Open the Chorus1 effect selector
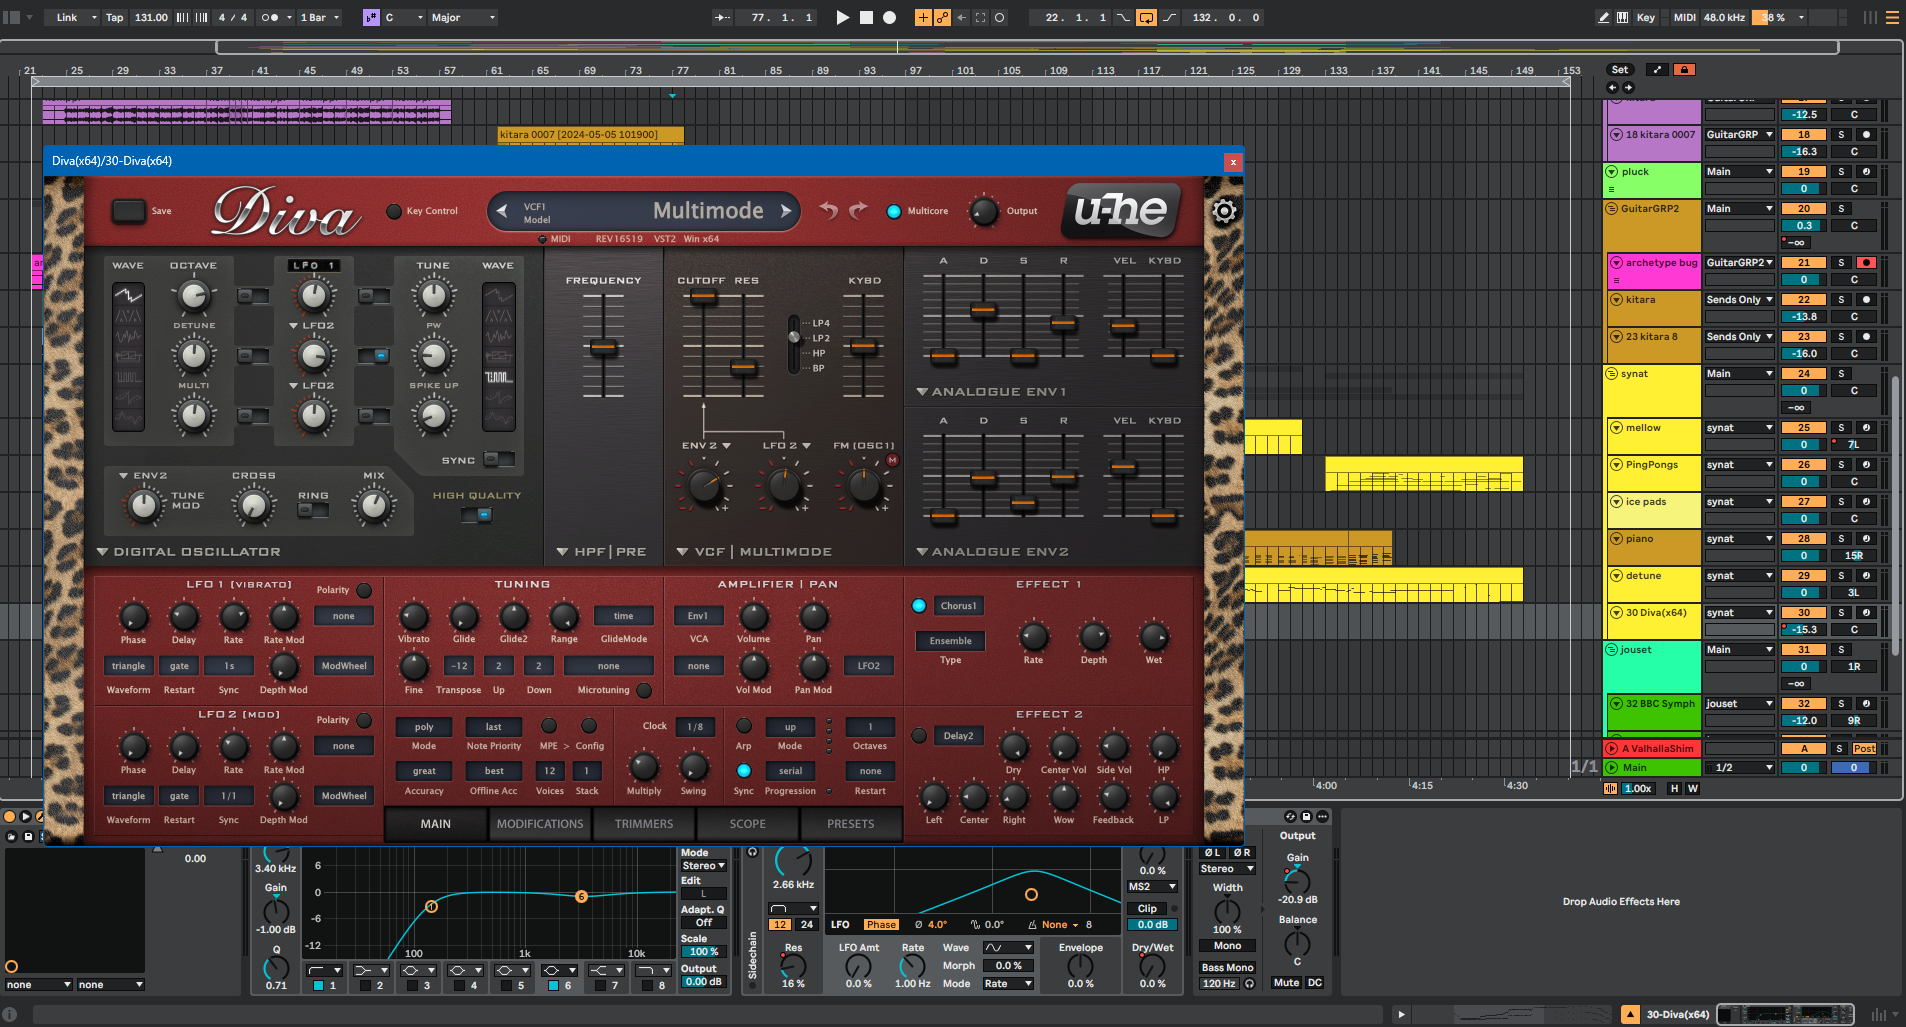The image size is (1906, 1027). tap(958, 606)
